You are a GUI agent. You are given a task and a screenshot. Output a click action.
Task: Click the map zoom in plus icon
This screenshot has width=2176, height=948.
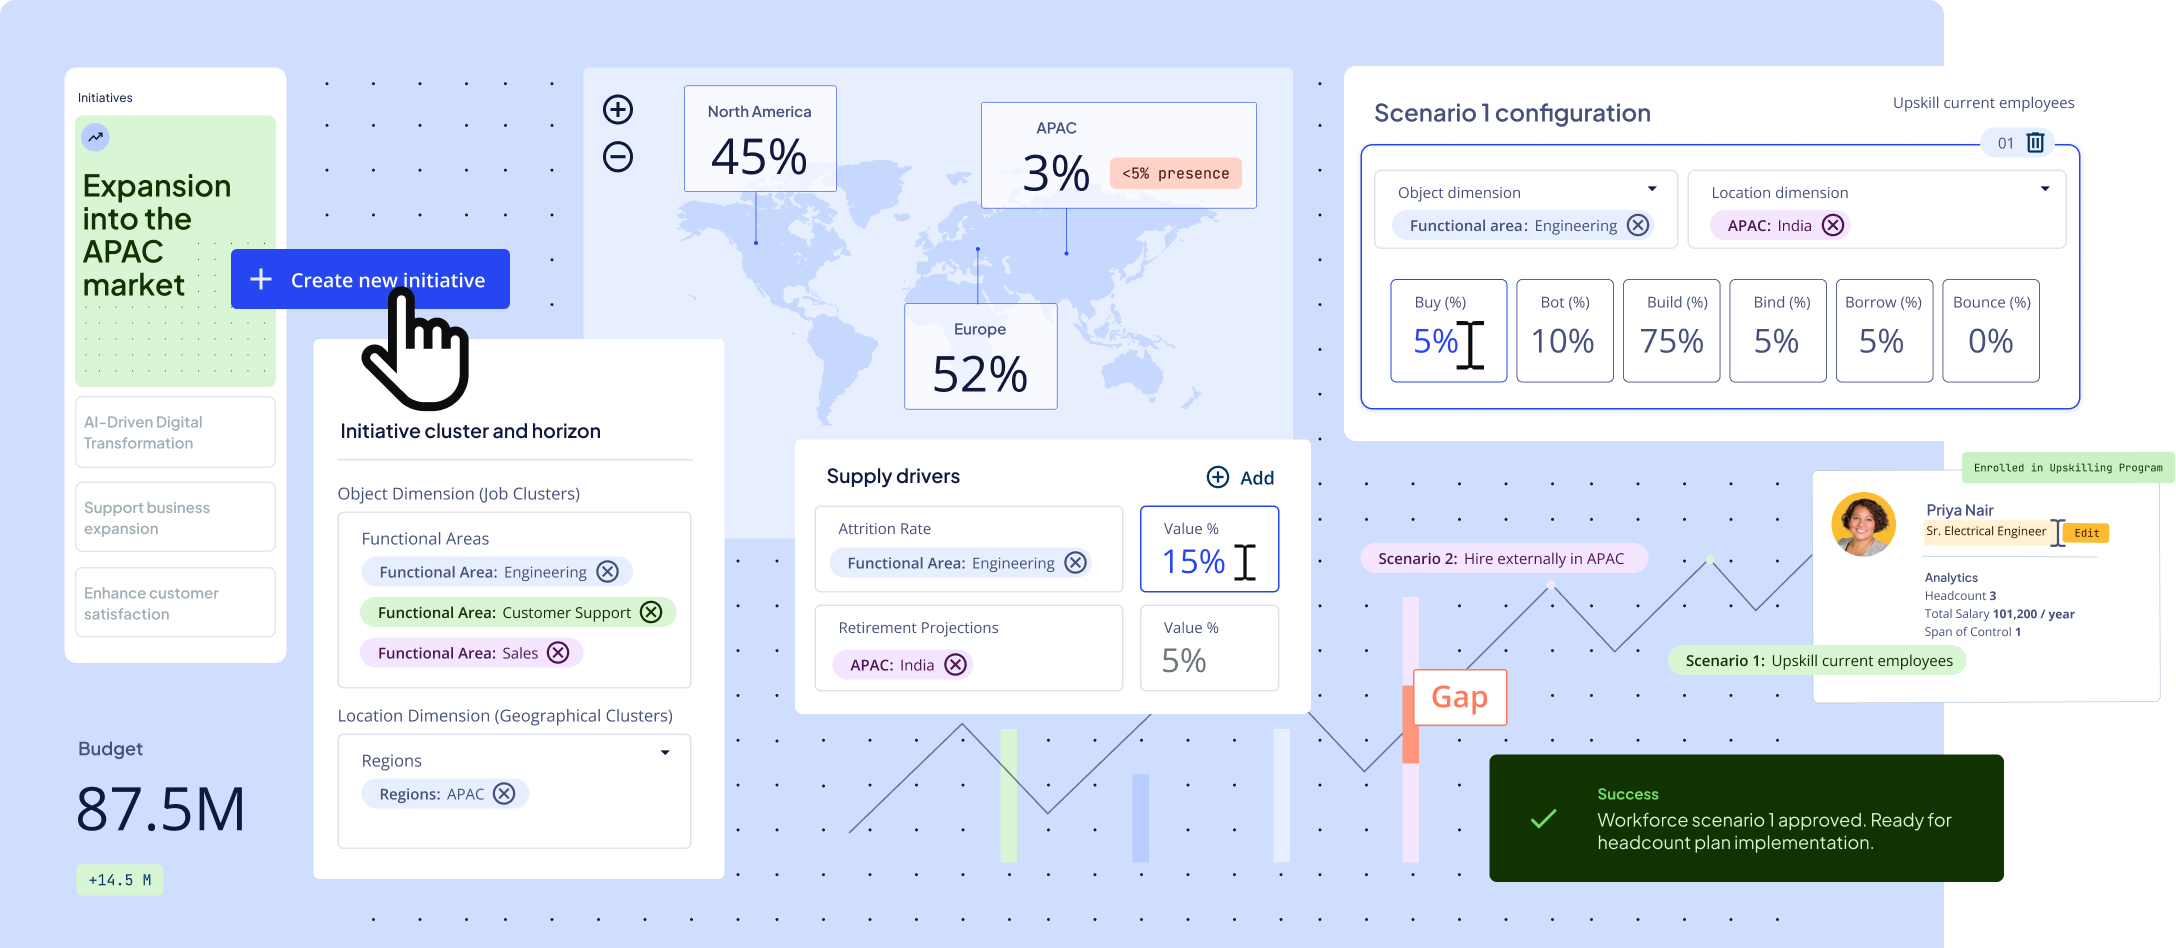pyautogui.click(x=618, y=109)
